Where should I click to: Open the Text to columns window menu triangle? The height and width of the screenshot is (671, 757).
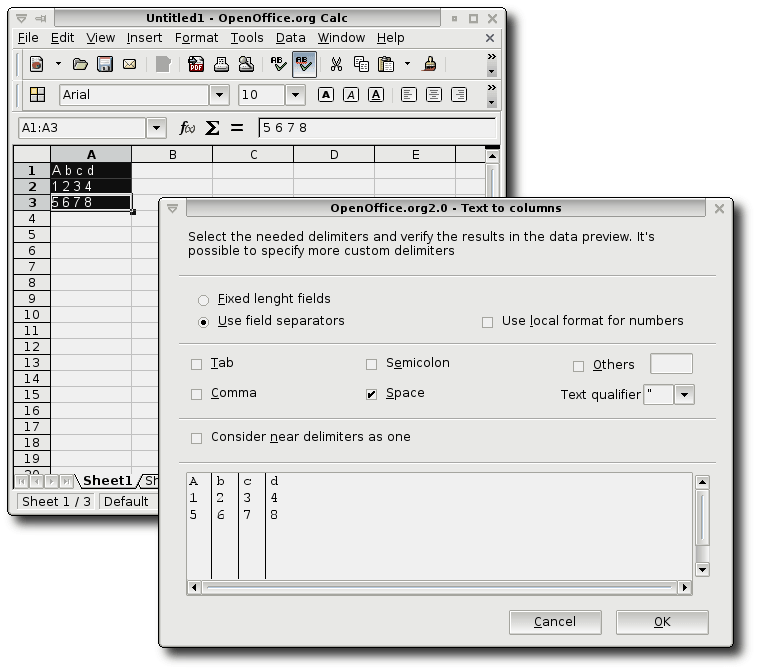coord(172,208)
